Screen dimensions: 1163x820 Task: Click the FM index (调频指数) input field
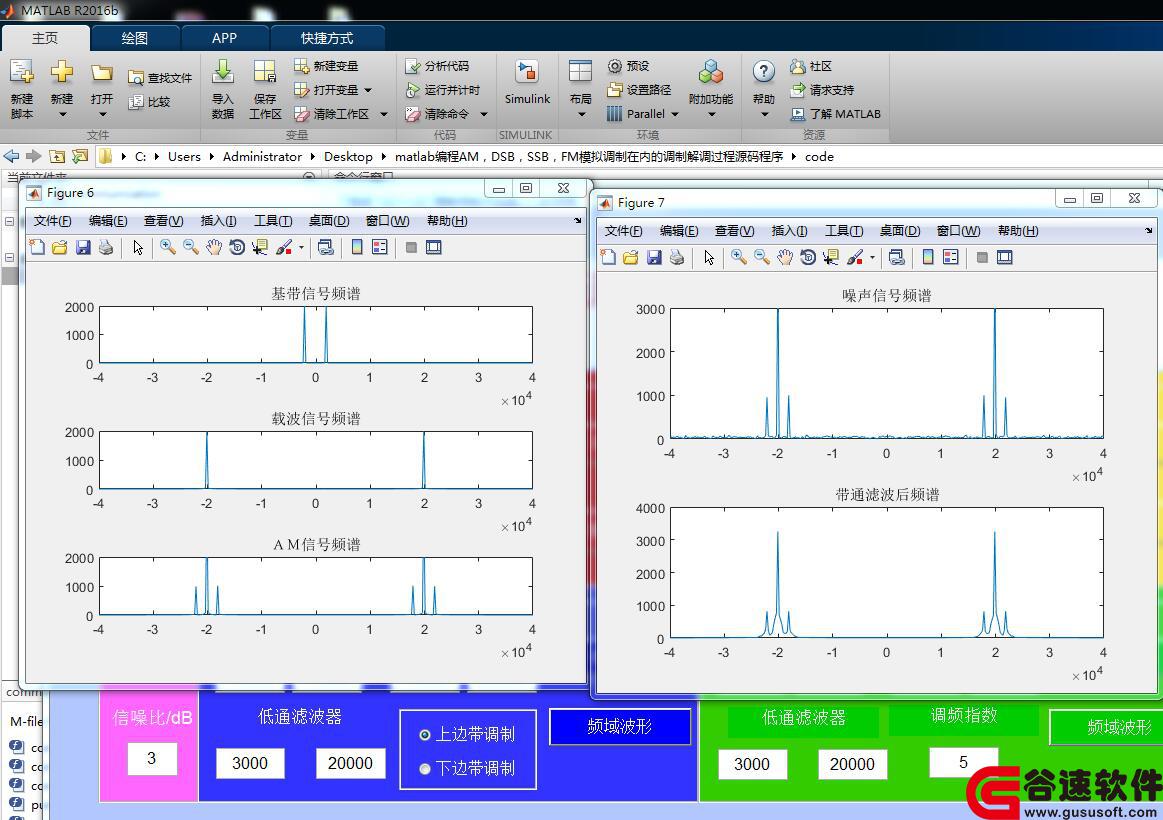pyautogui.click(x=963, y=762)
